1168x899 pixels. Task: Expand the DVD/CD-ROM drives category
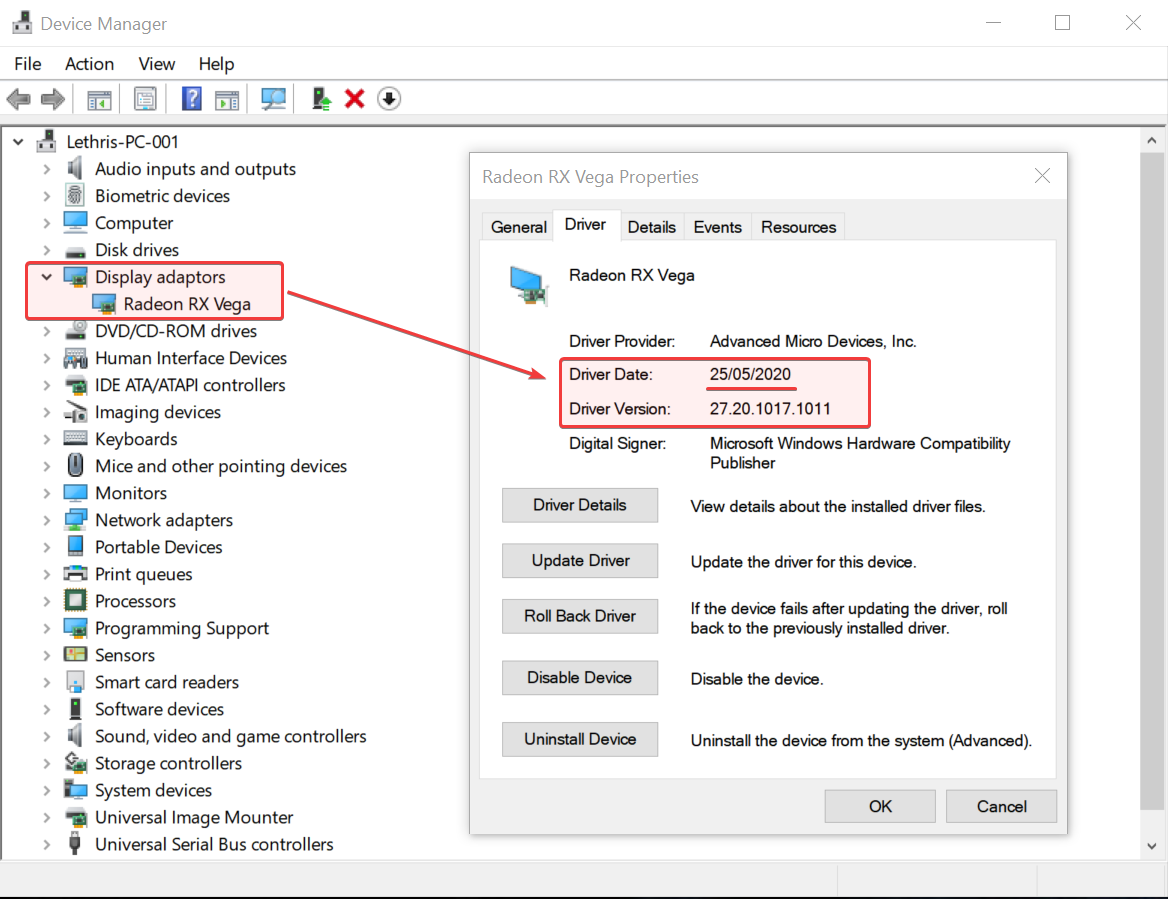47,331
